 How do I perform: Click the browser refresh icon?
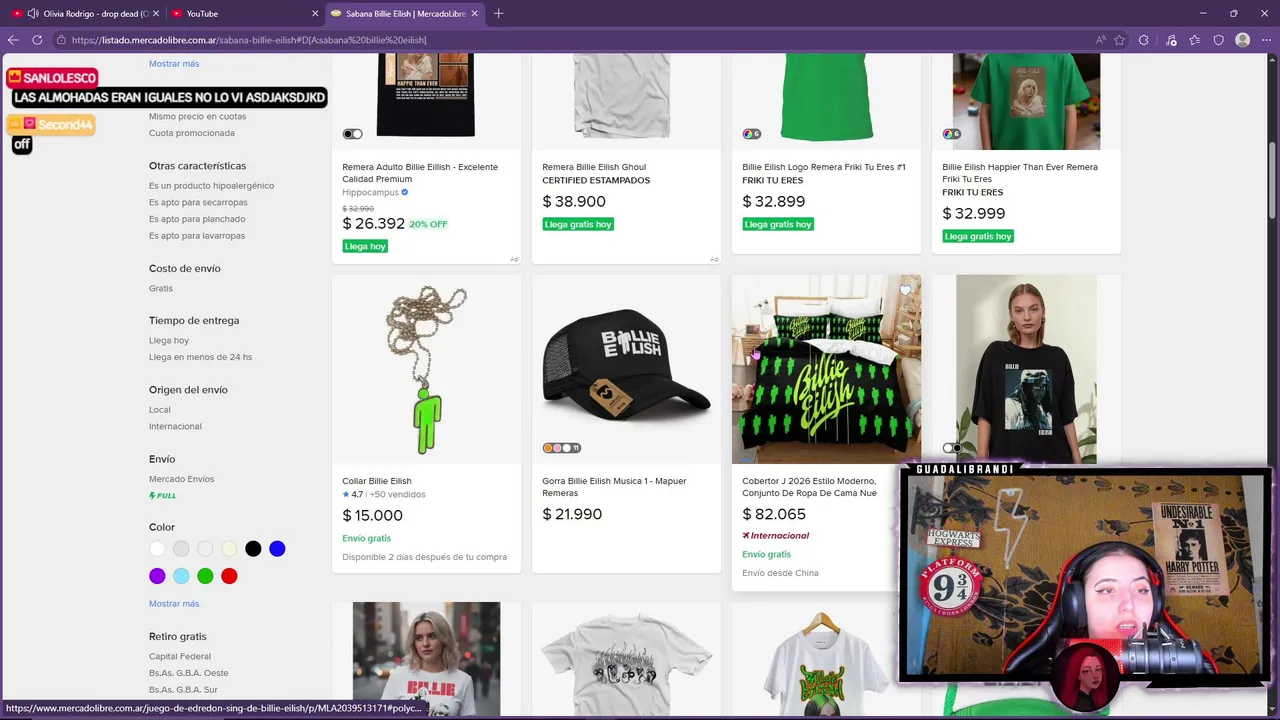coord(37,40)
